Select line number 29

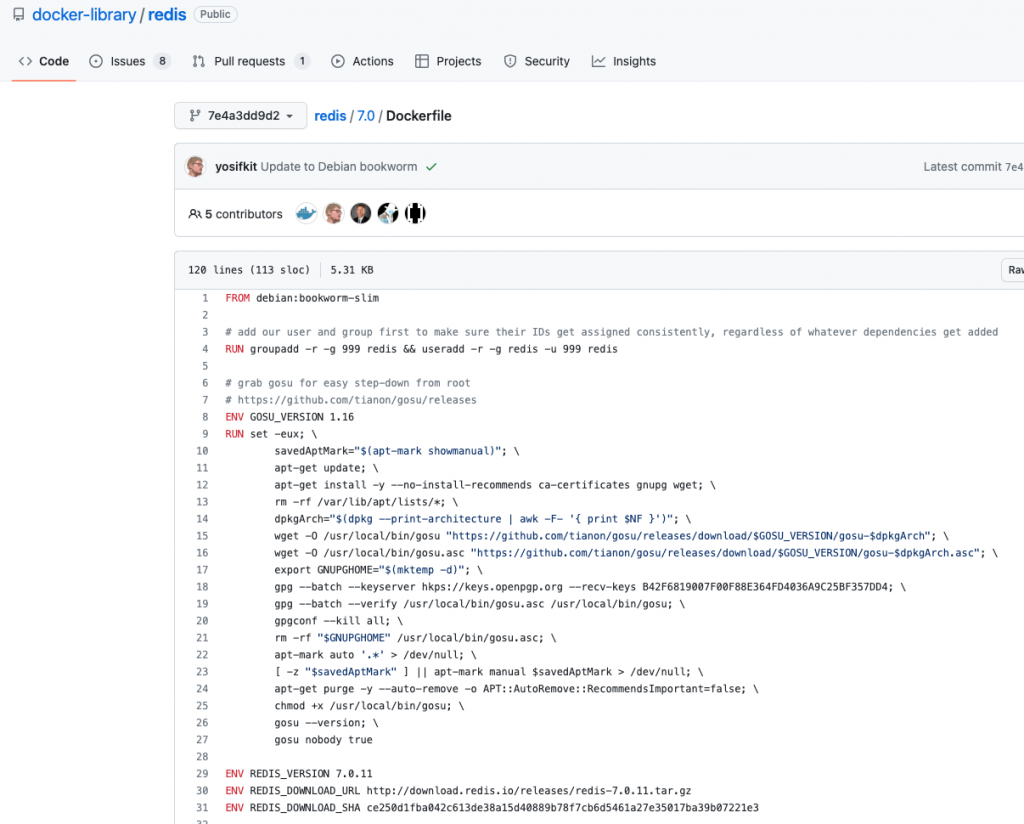point(202,773)
